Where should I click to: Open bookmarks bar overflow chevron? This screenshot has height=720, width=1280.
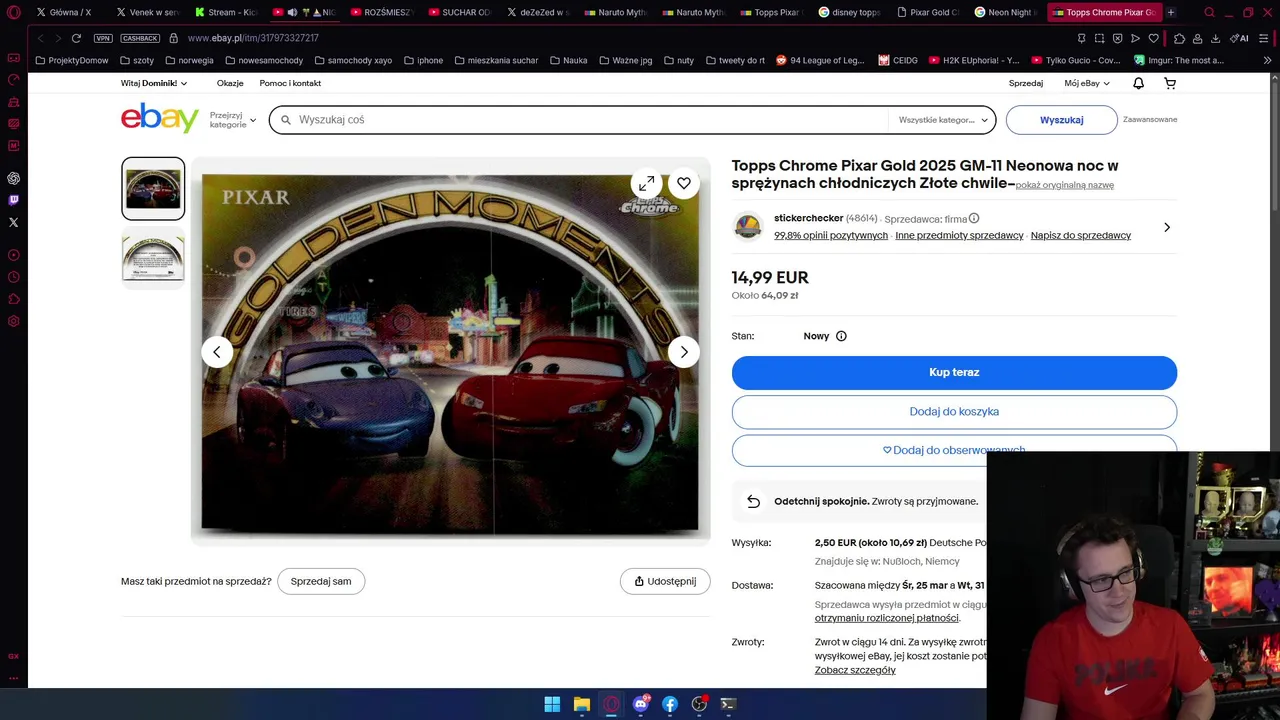coord(1268,60)
